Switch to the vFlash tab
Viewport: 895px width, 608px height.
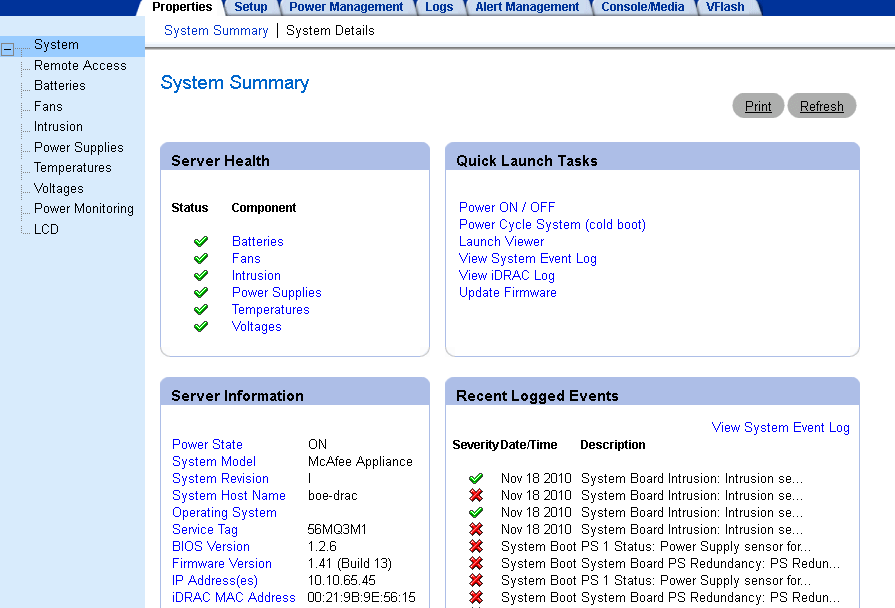click(x=725, y=7)
